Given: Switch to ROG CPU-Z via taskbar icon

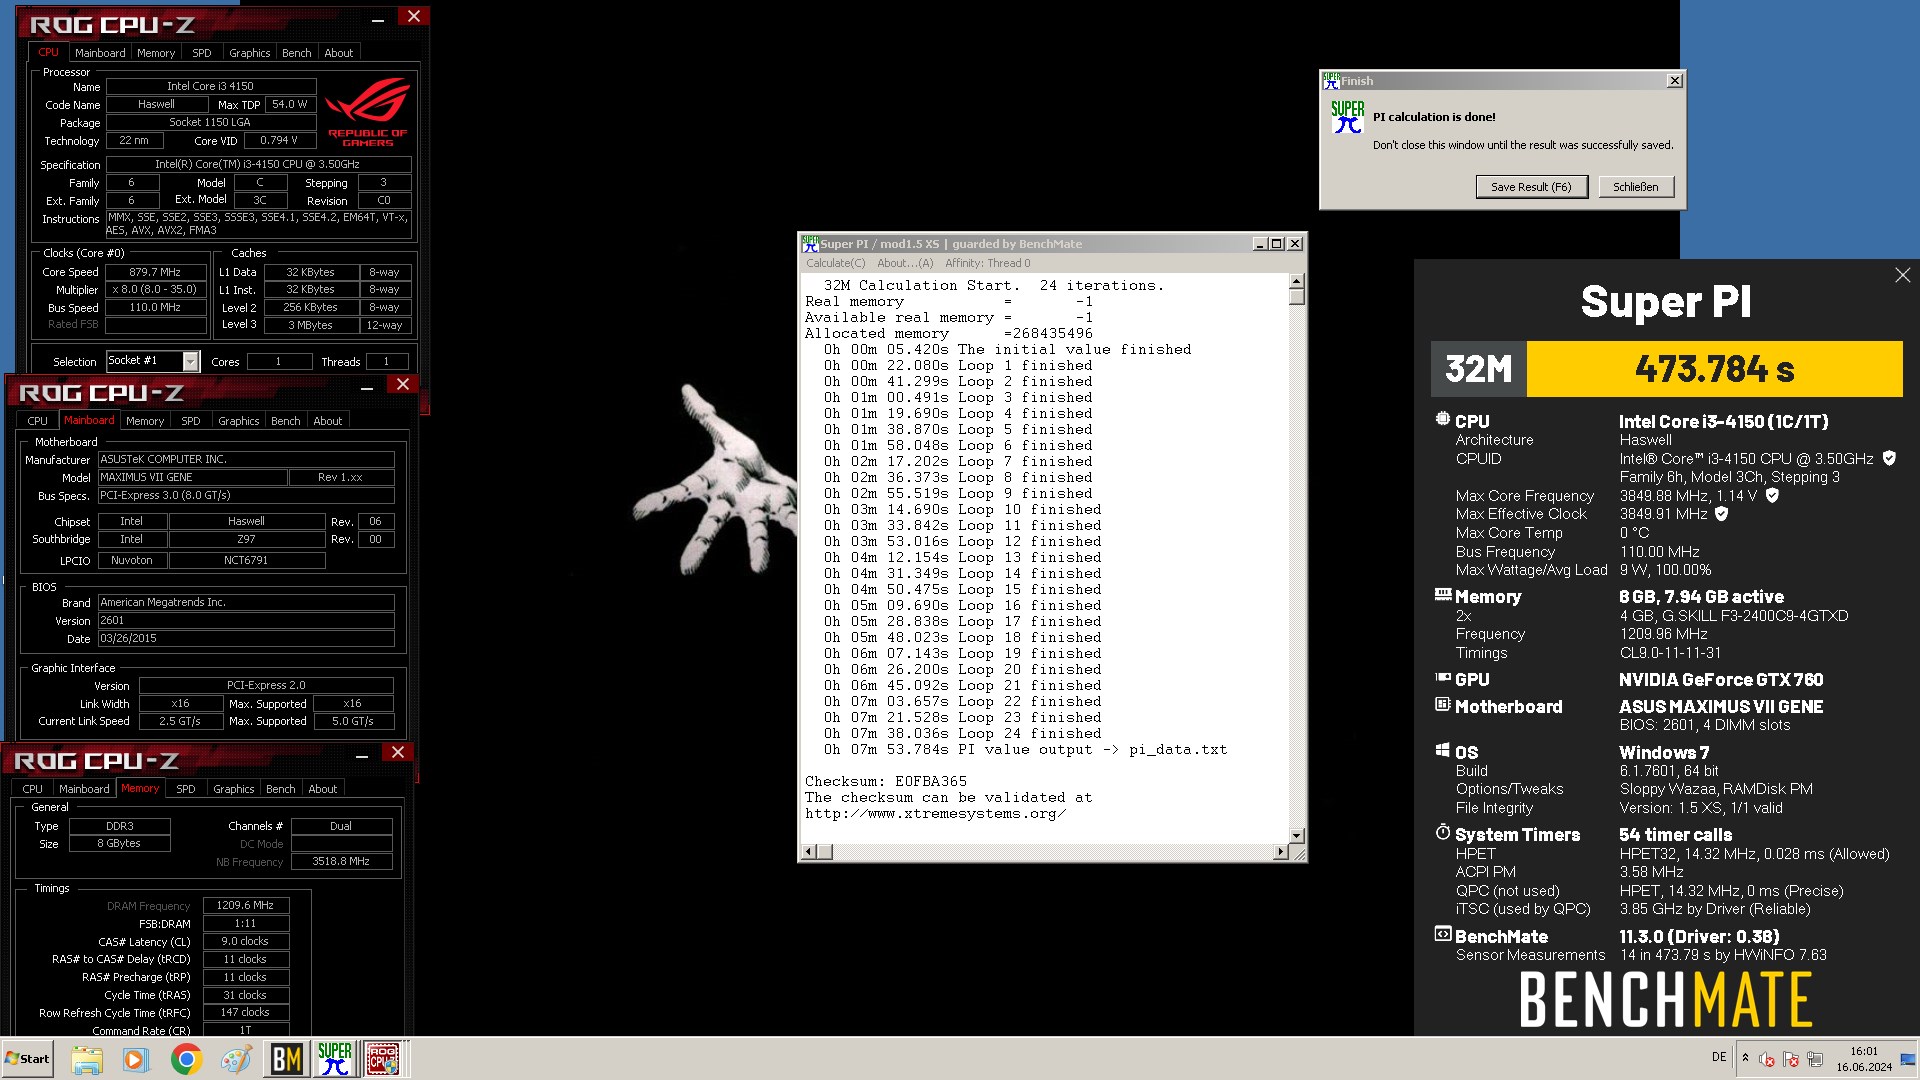Looking at the screenshot, I should [383, 1059].
